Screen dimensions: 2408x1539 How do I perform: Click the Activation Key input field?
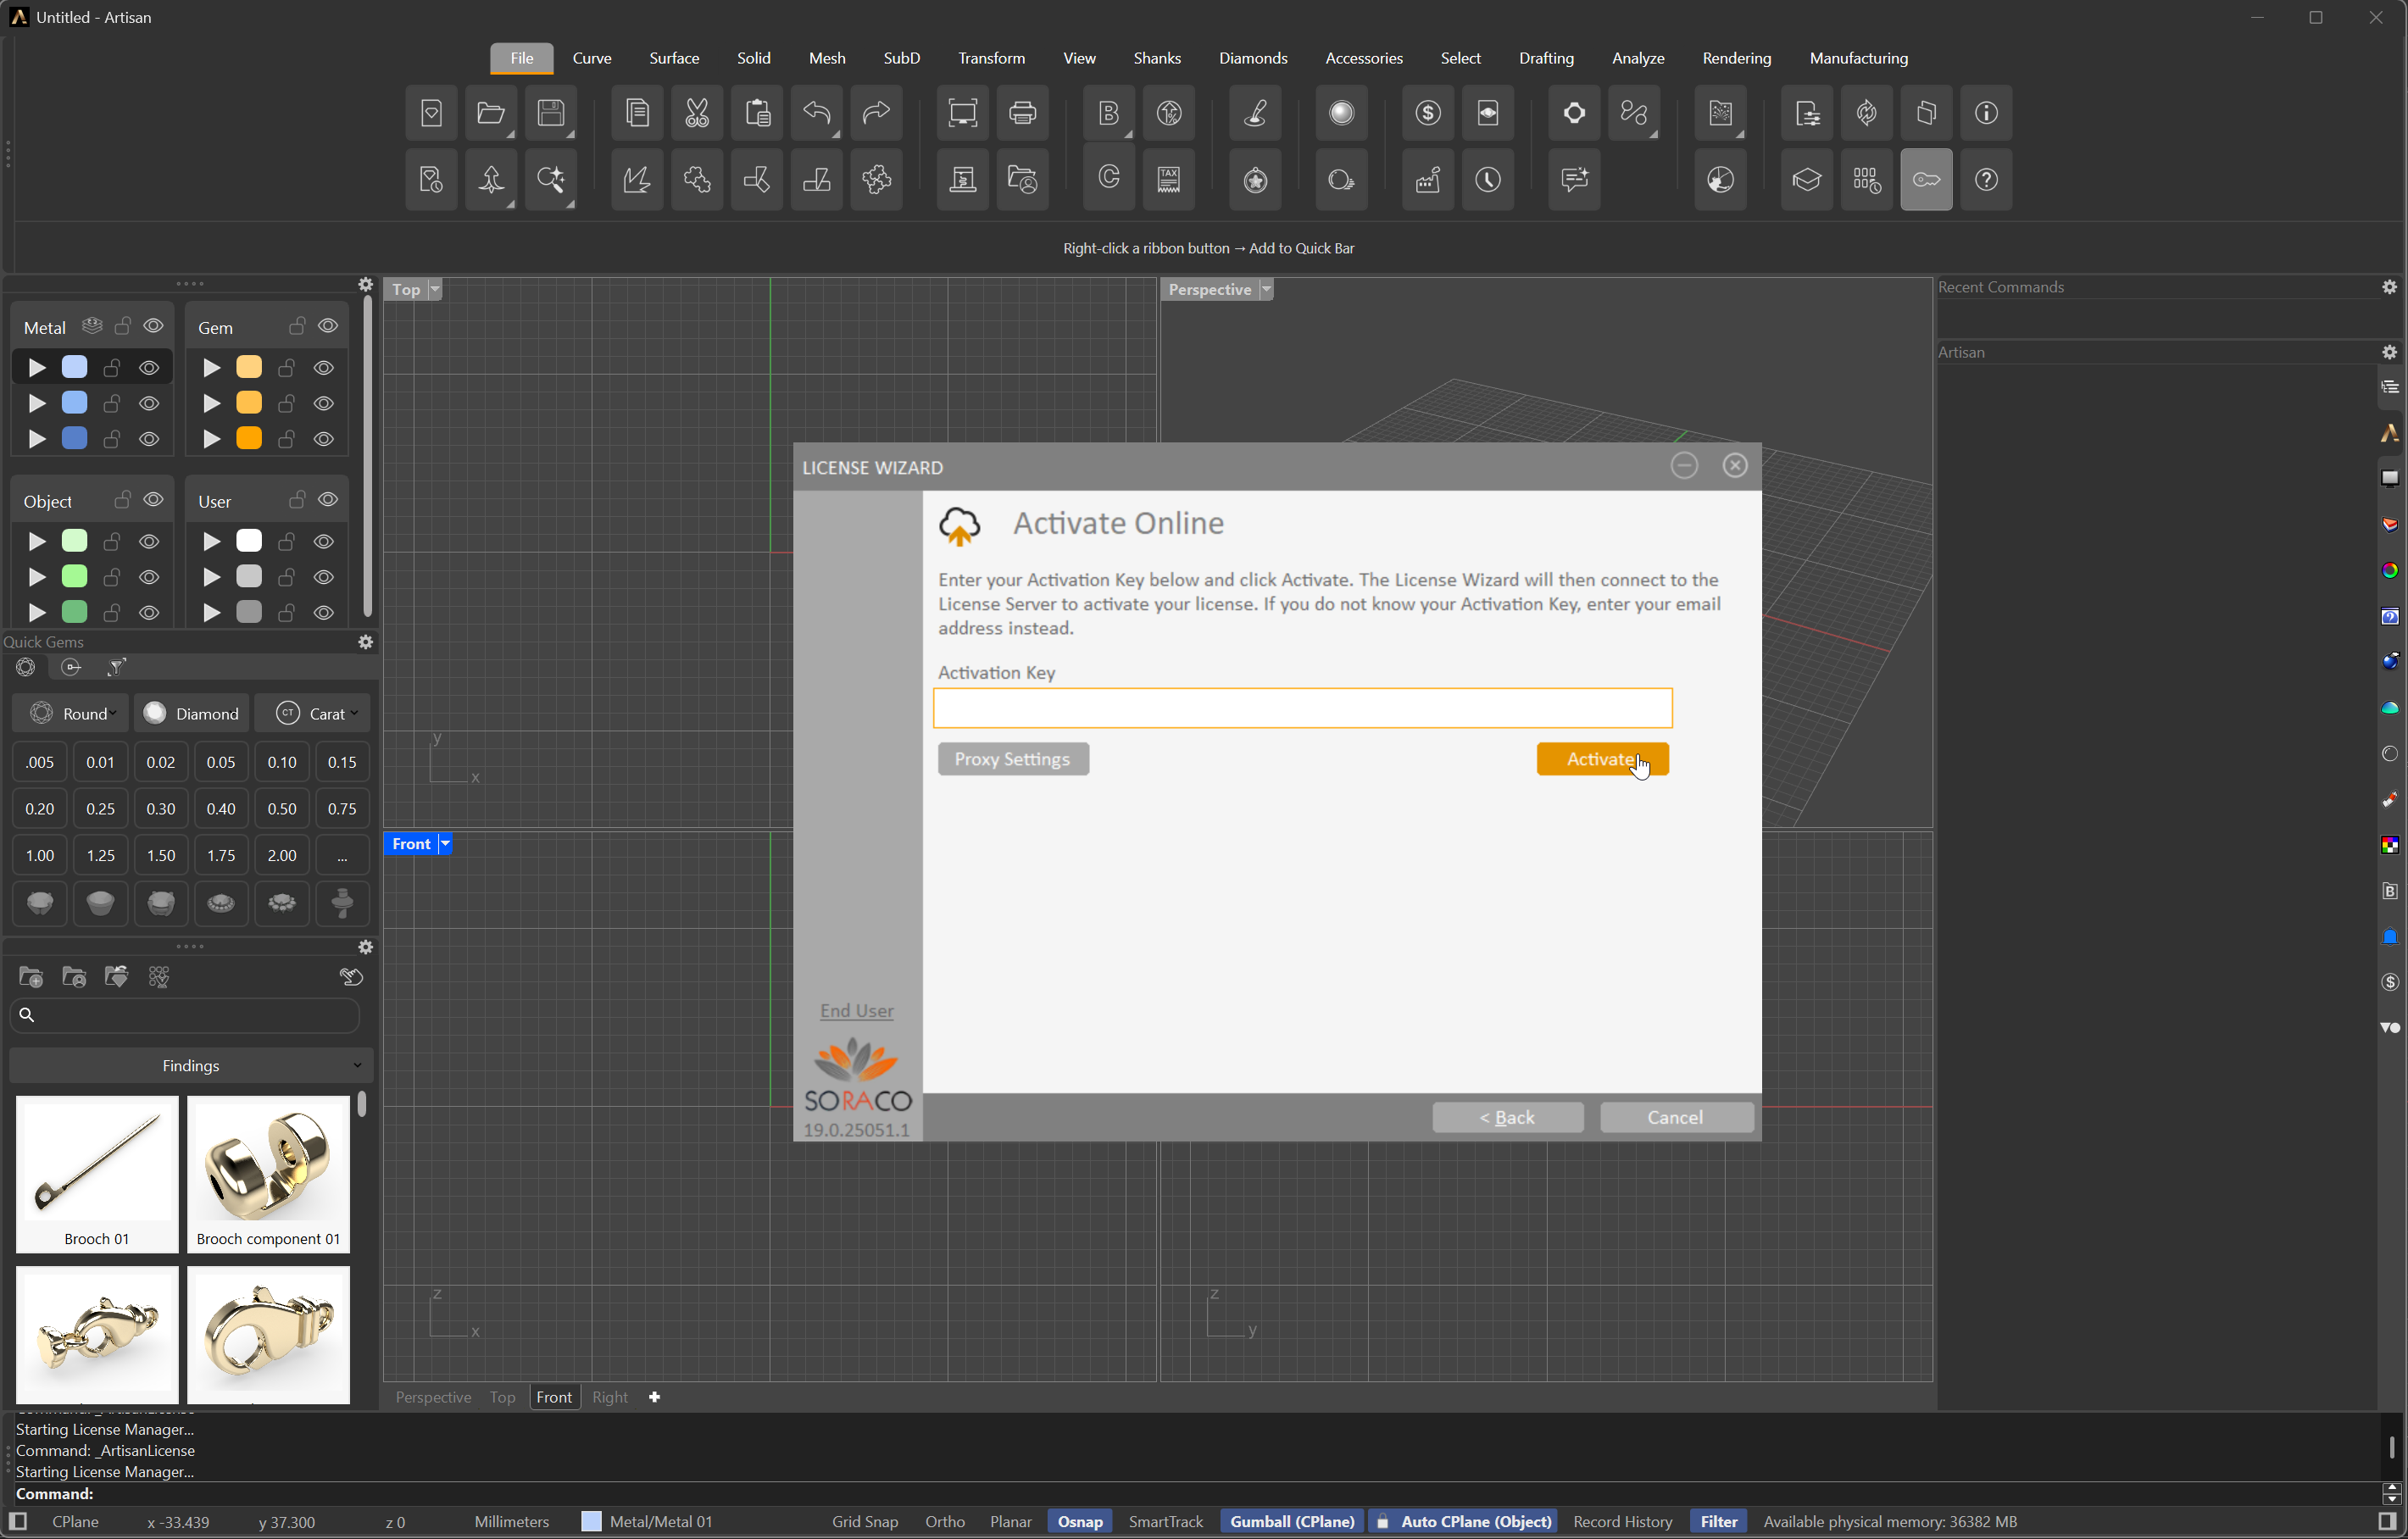pyautogui.click(x=1303, y=708)
